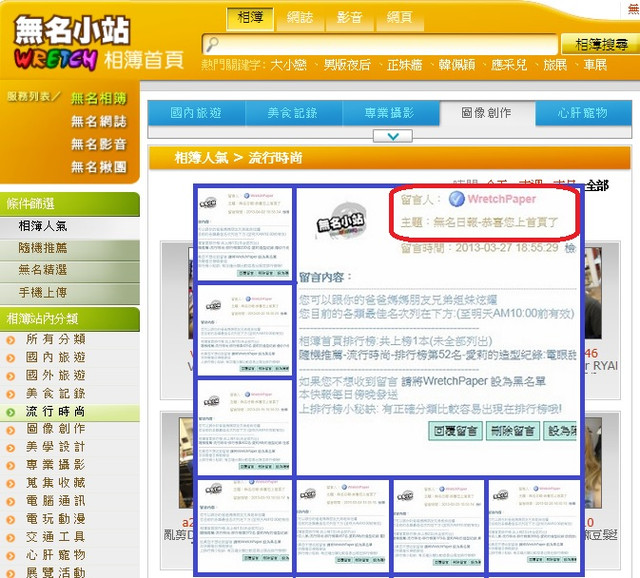This screenshot has width=640, height=578.
Task: Click the WretchPaper sender name
Action: coord(502,199)
